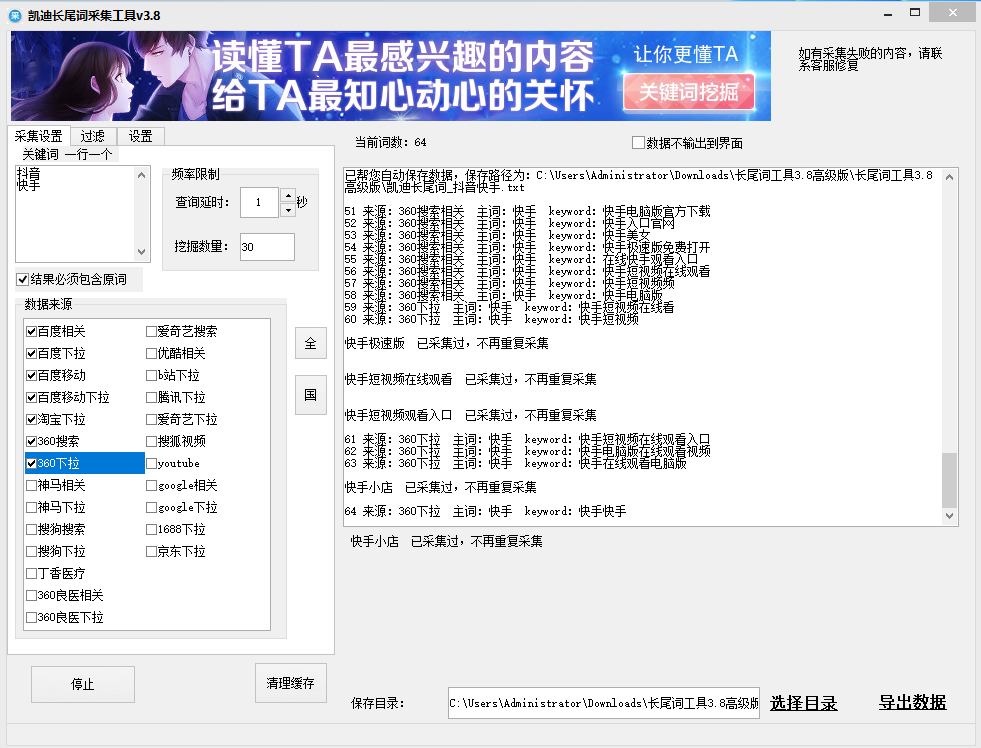Image resolution: width=981 pixels, height=748 pixels.
Task: Minimize the window from the title bar
Action: click(x=885, y=13)
